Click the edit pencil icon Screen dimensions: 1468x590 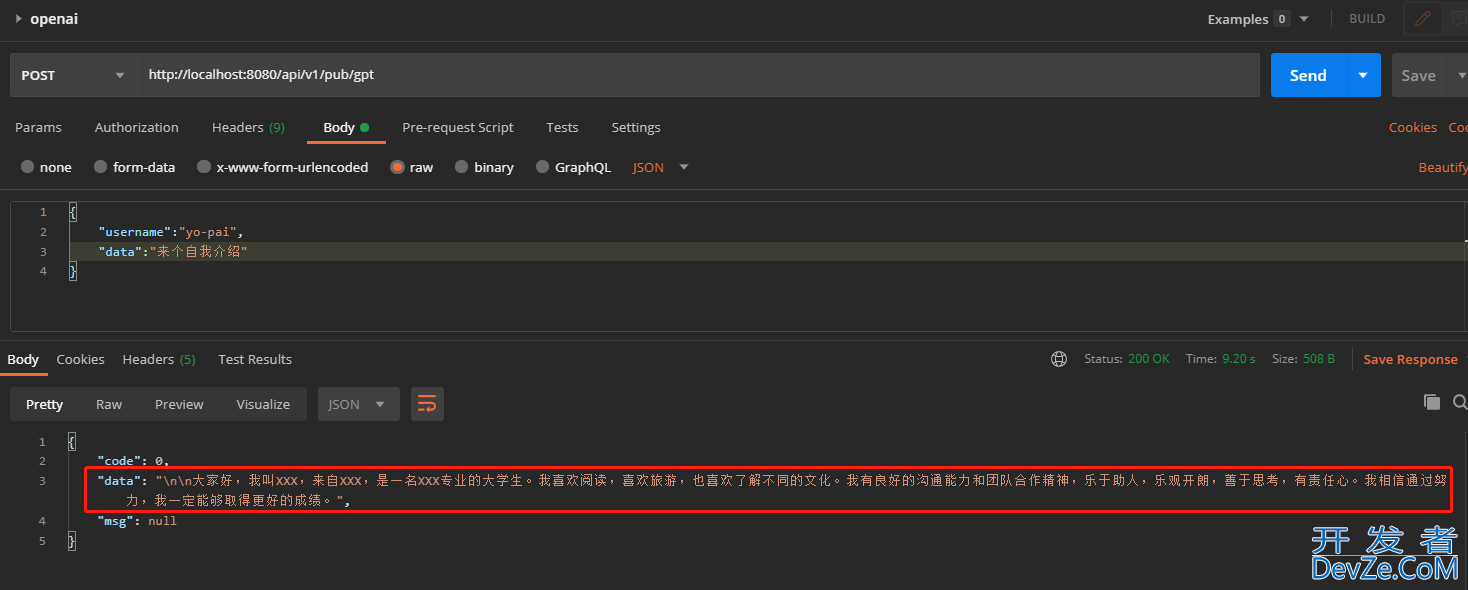(x=1422, y=19)
